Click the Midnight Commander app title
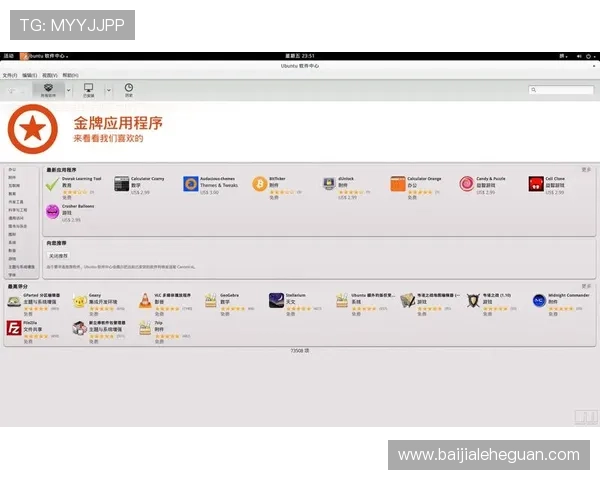Viewport: 600px width, 480px height. click(569, 296)
